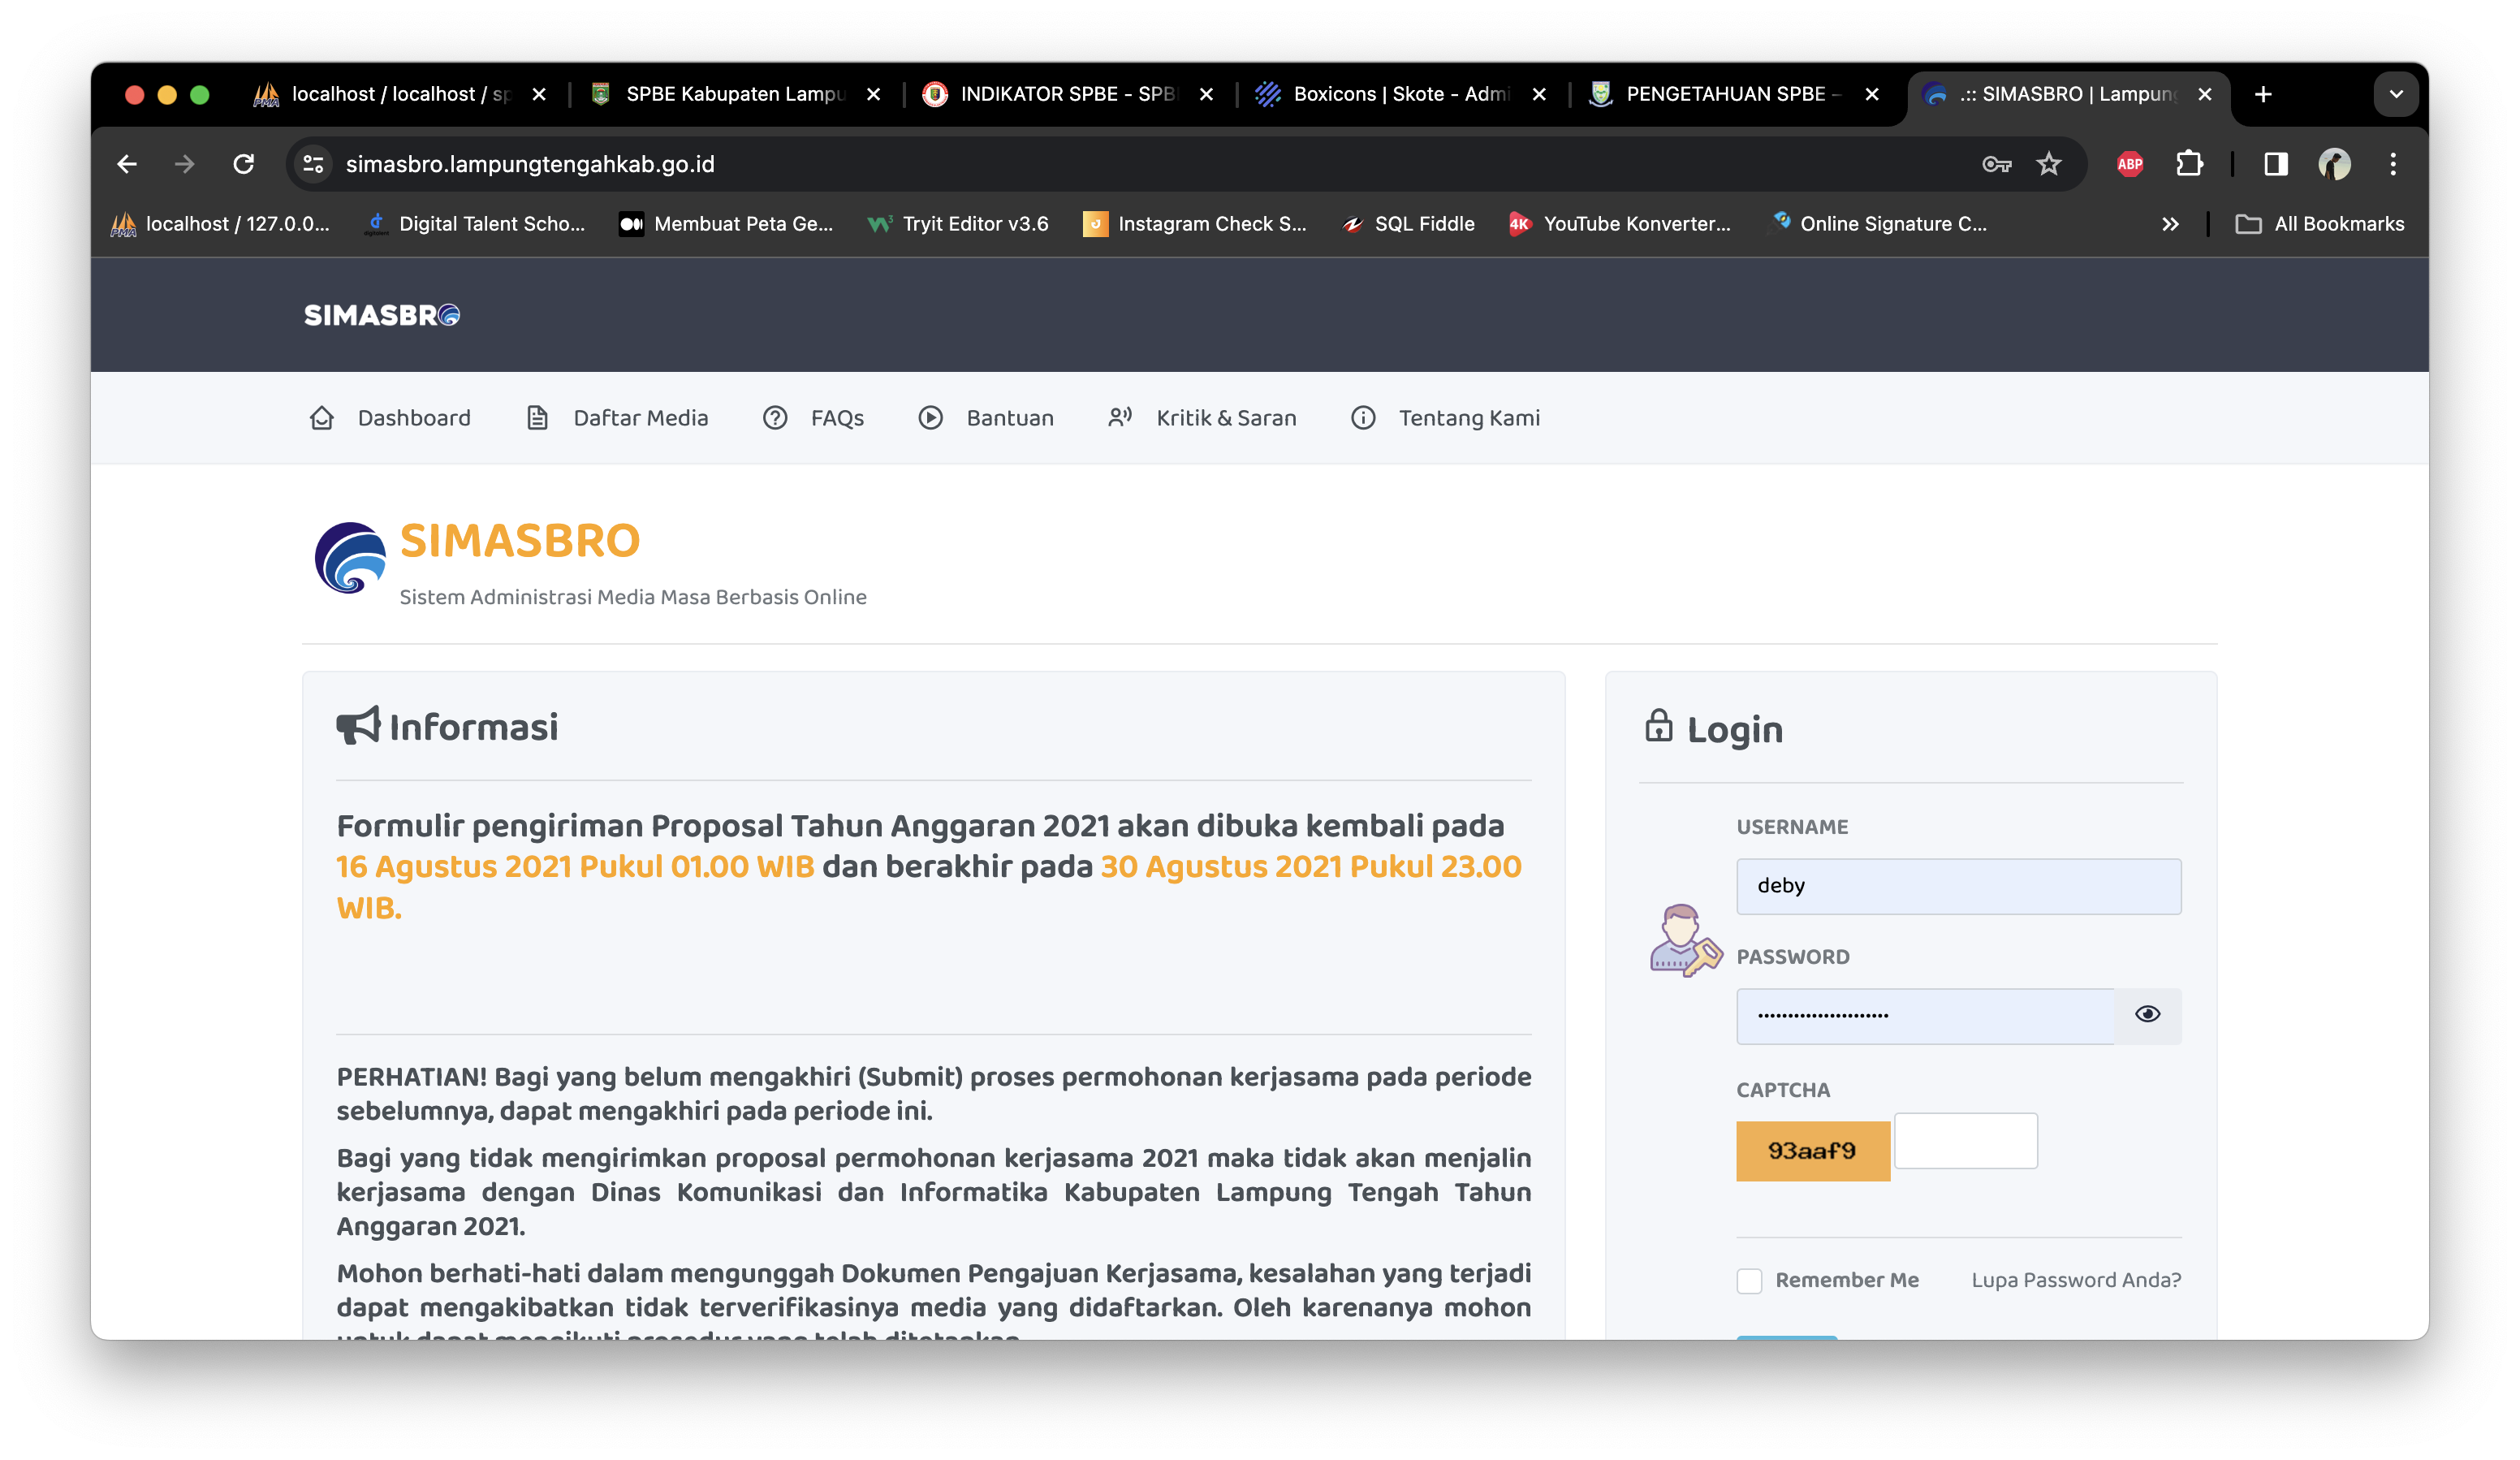Viewport: 2520px width, 1460px height.
Task: Expand the tab search dropdown arrow
Action: click(2396, 94)
